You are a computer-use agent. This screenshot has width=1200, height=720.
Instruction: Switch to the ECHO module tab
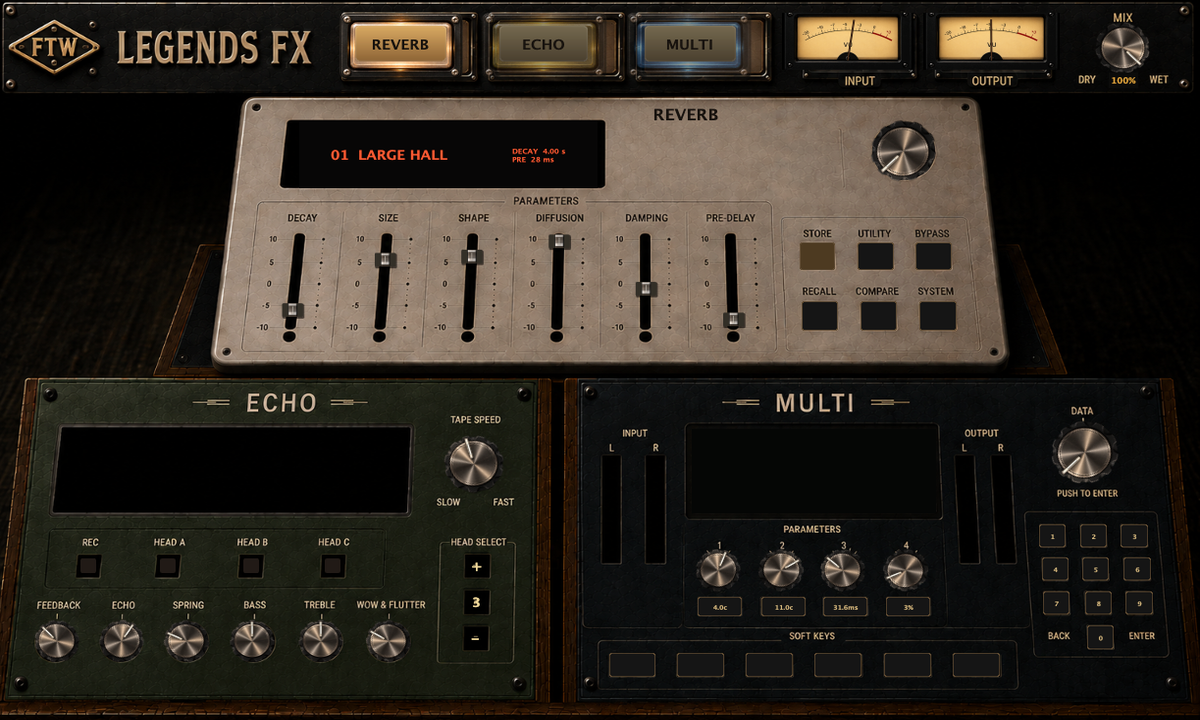(x=543, y=44)
